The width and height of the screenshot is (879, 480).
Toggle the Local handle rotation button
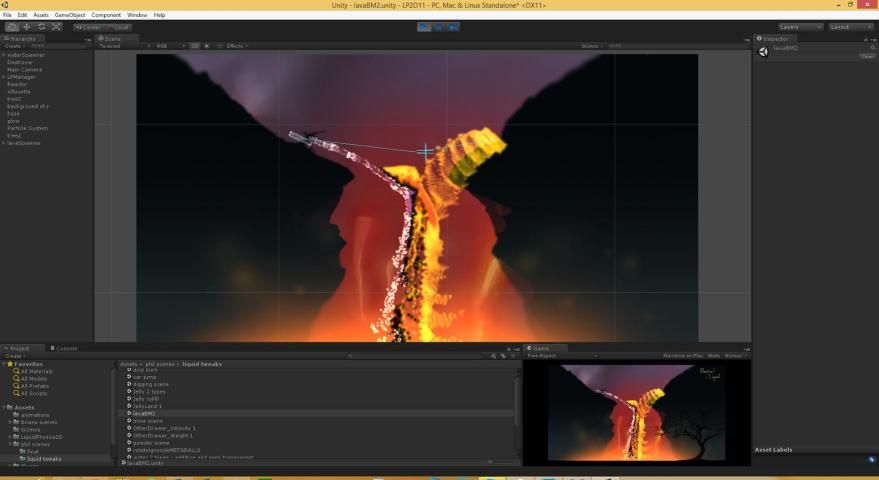click(x=118, y=27)
